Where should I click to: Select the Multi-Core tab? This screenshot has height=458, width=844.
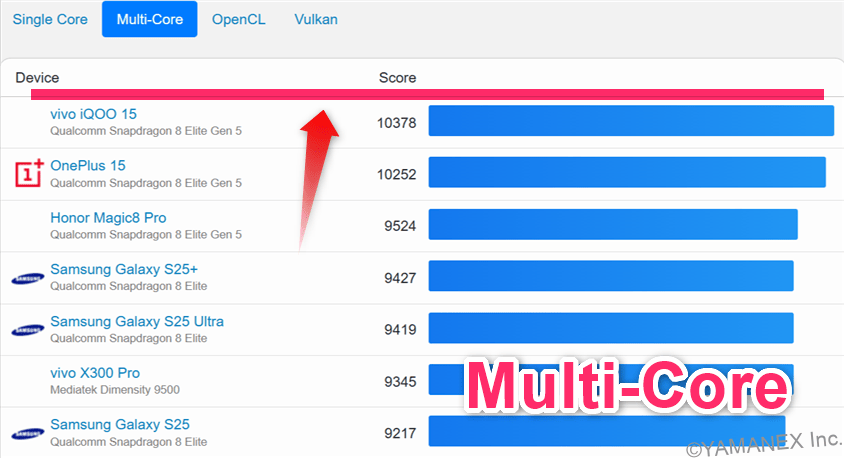tap(150, 19)
